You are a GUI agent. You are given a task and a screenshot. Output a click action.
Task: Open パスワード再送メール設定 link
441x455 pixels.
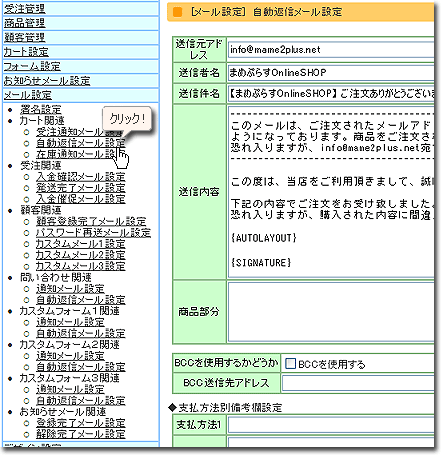pyautogui.click(x=93, y=233)
